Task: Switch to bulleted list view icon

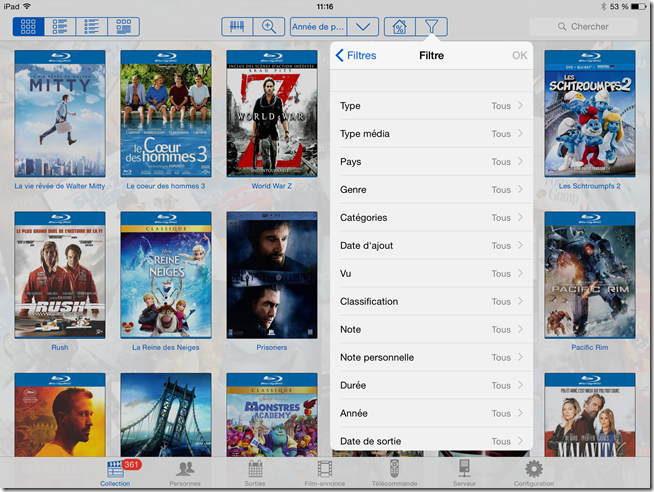Action: [x=92, y=27]
